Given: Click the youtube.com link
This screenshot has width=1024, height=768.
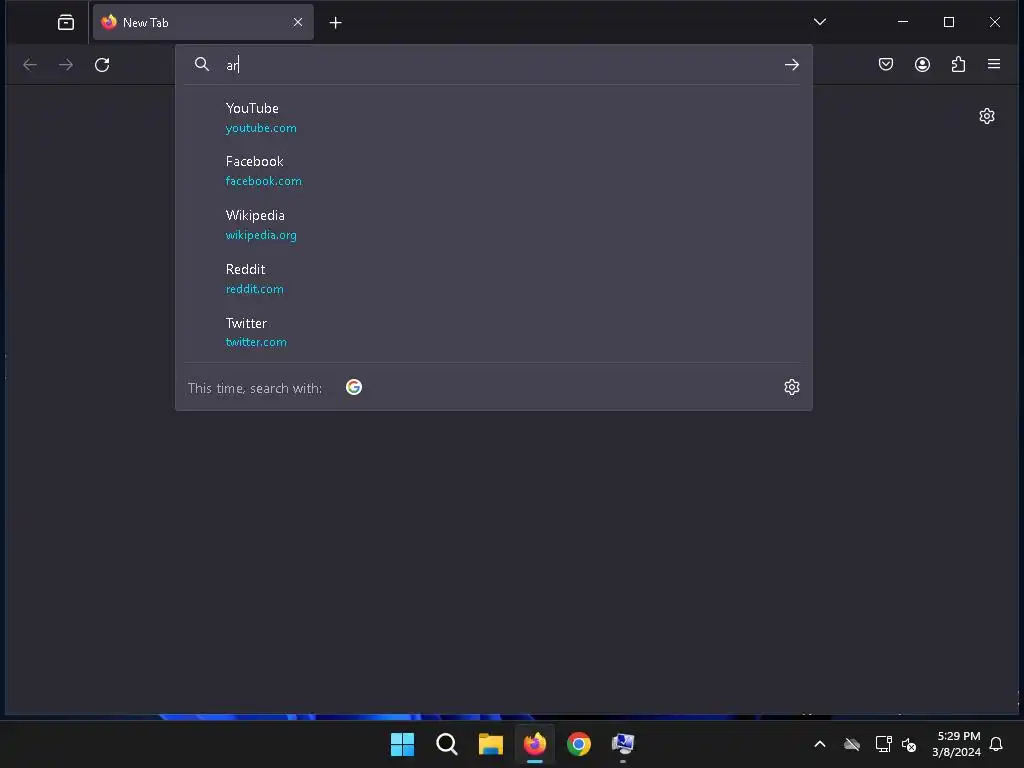Looking at the screenshot, I should point(261,129).
